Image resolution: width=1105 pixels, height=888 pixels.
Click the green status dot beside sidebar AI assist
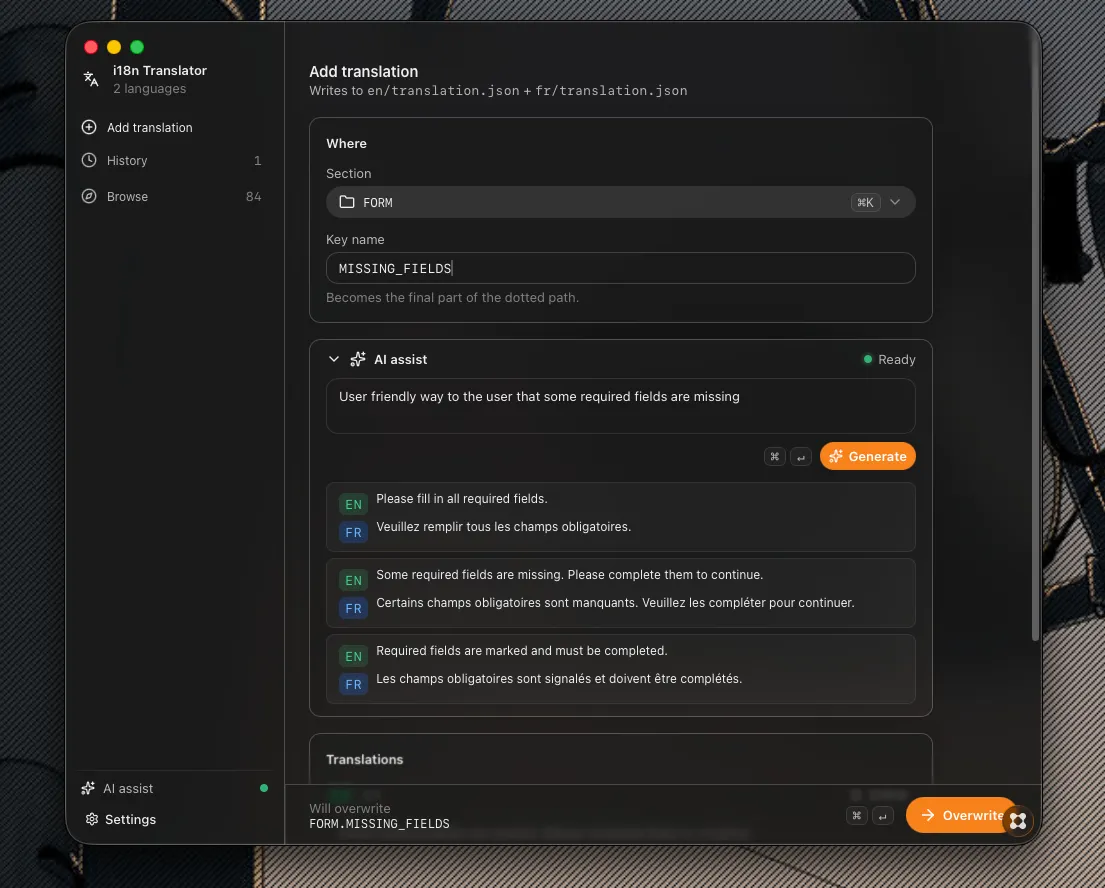click(x=264, y=788)
